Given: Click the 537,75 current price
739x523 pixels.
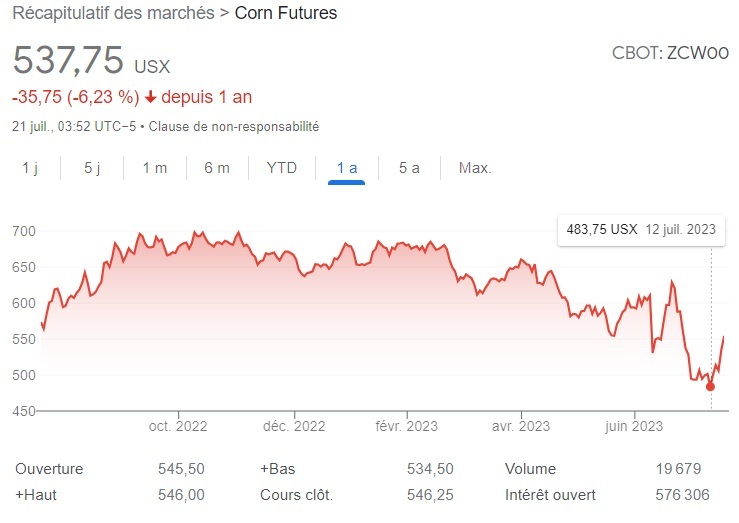Looking at the screenshot, I should [x=68, y=60].
